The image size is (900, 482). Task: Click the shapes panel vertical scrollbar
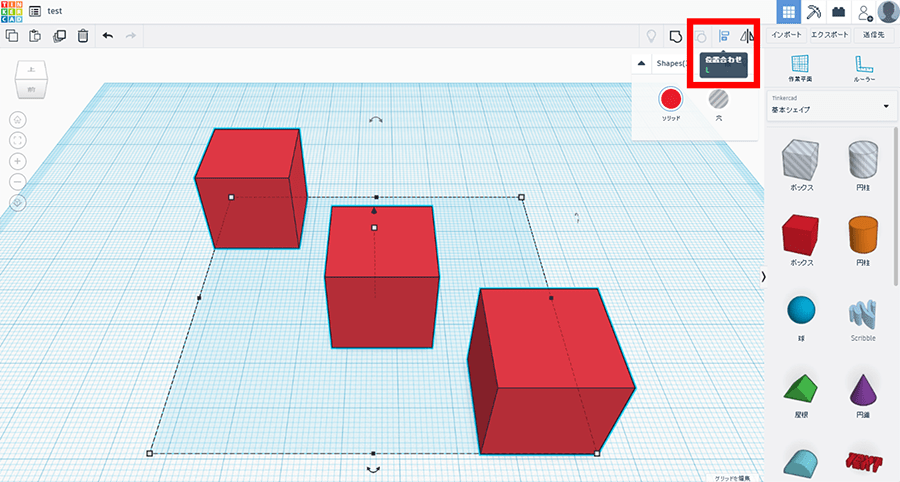[896, 207]
